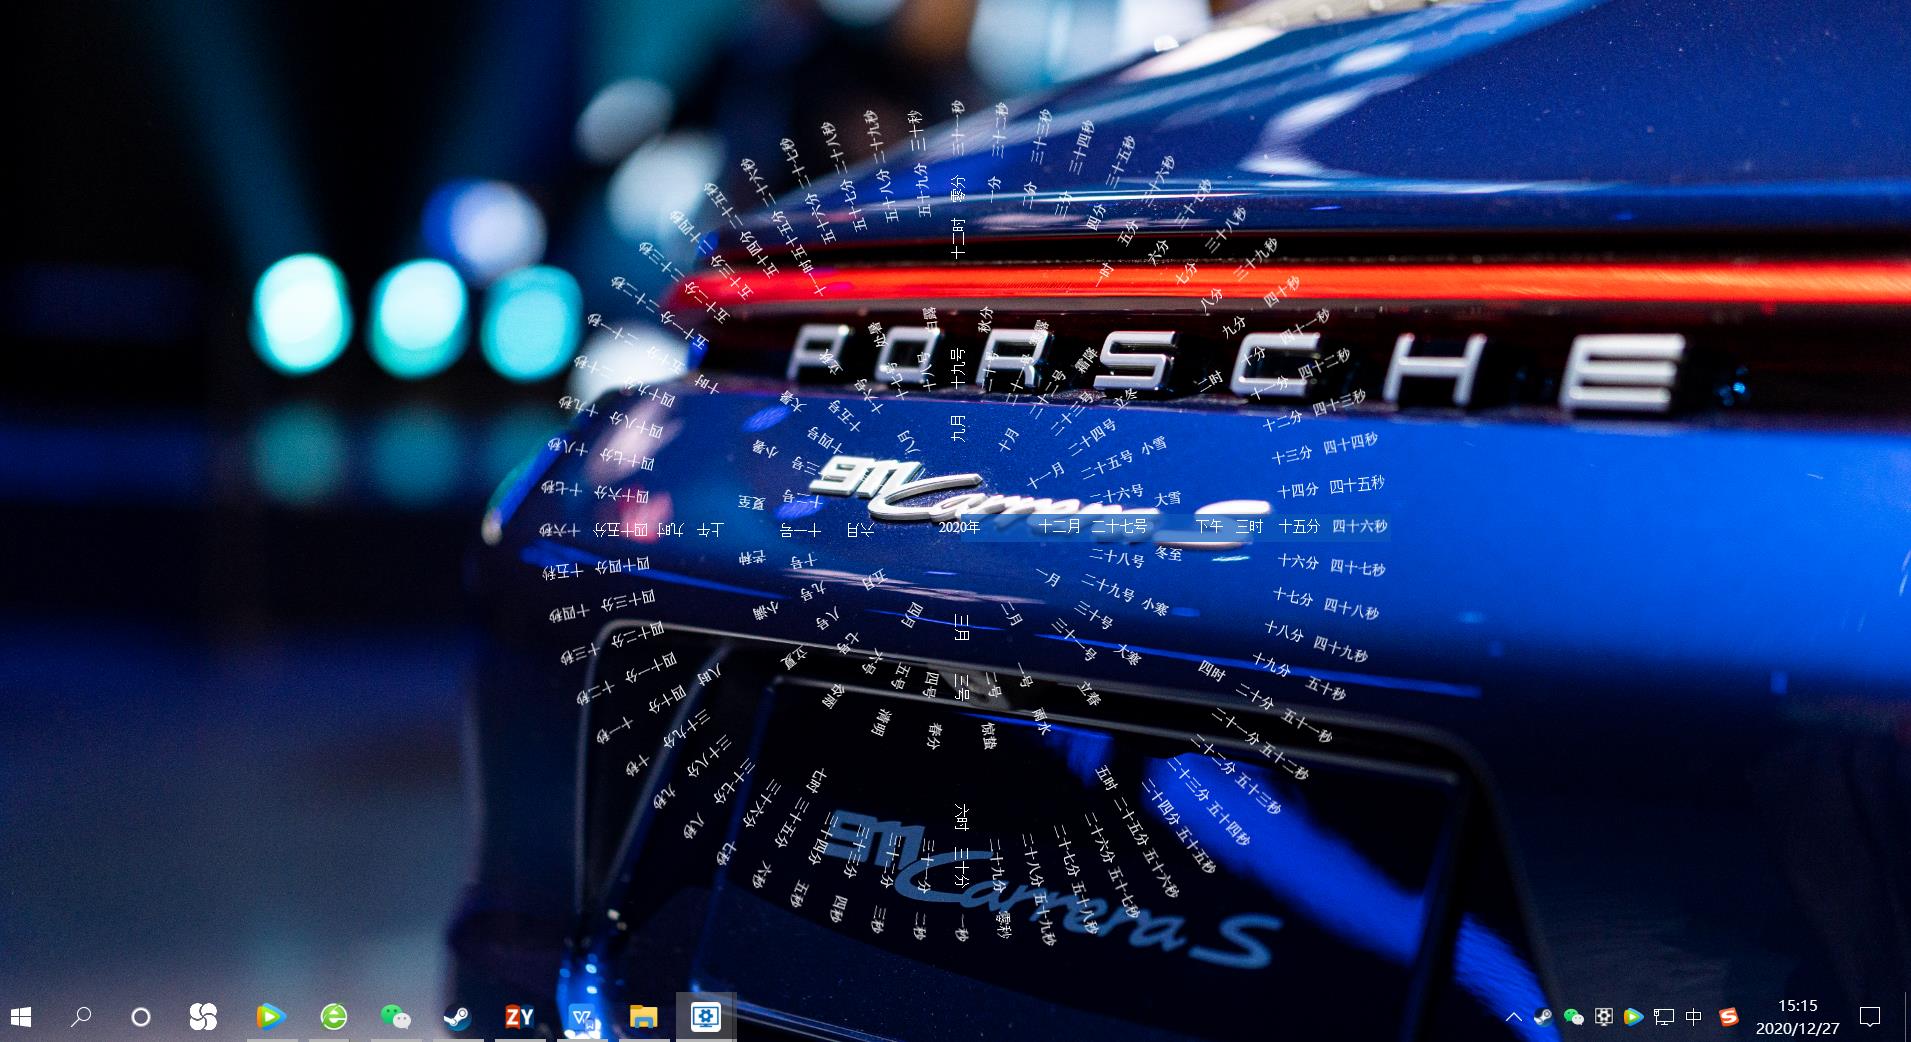Activate Cortana voice assistant

[140, 1018]
